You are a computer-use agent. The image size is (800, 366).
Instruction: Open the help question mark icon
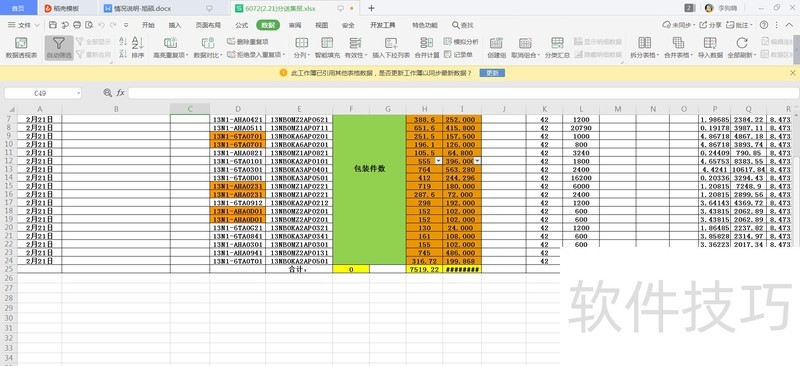click(764, 25)
